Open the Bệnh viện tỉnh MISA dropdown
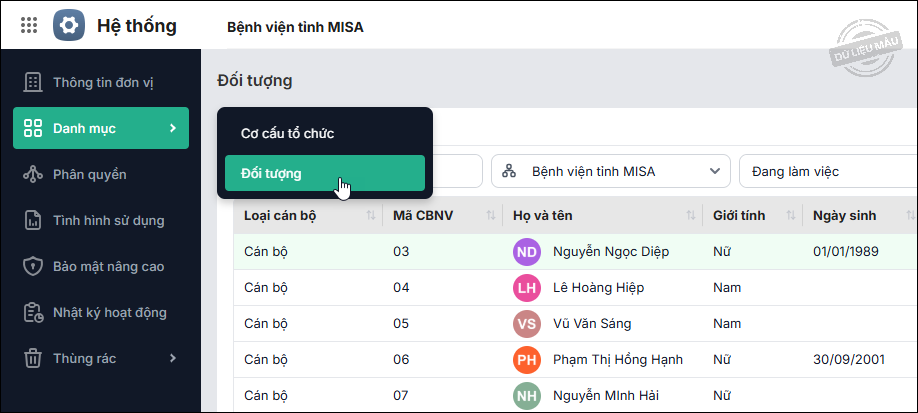918x413 pixels. [610, 171]
